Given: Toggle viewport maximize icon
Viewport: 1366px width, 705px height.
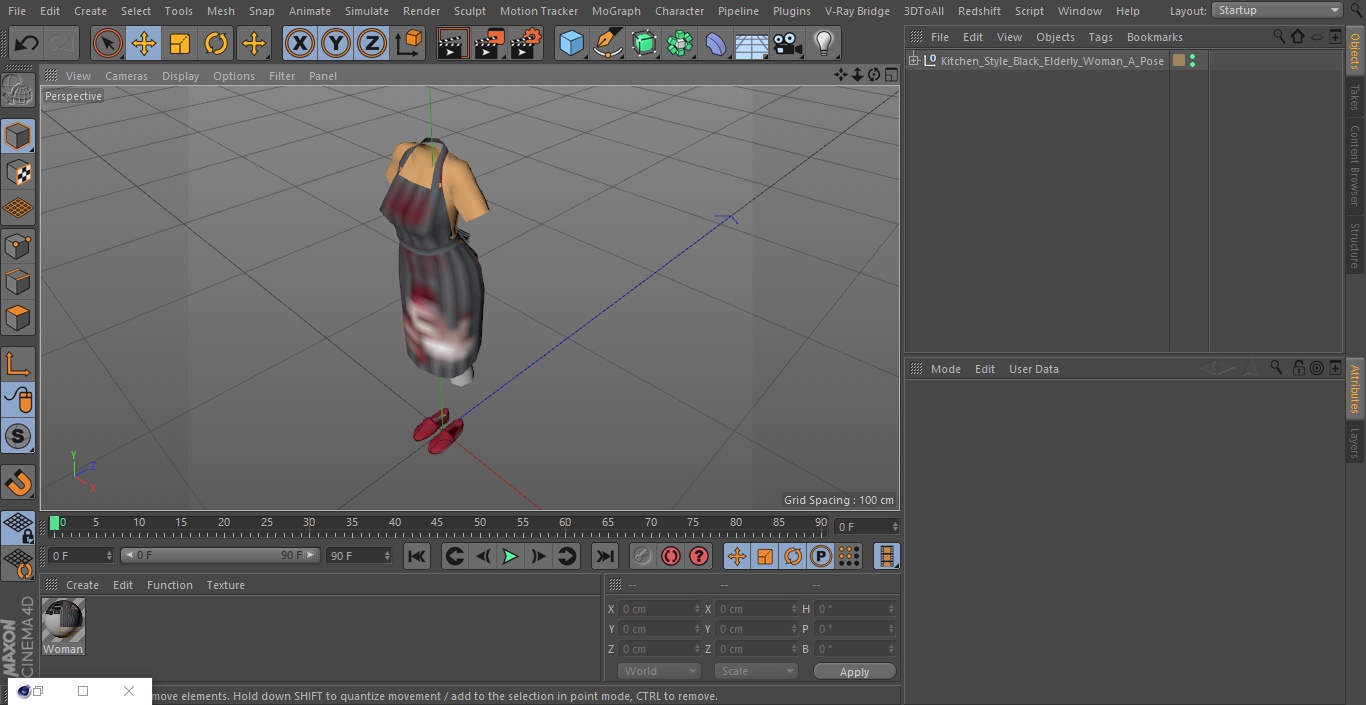Looking at the screenshot, I should tap(891, 75).
